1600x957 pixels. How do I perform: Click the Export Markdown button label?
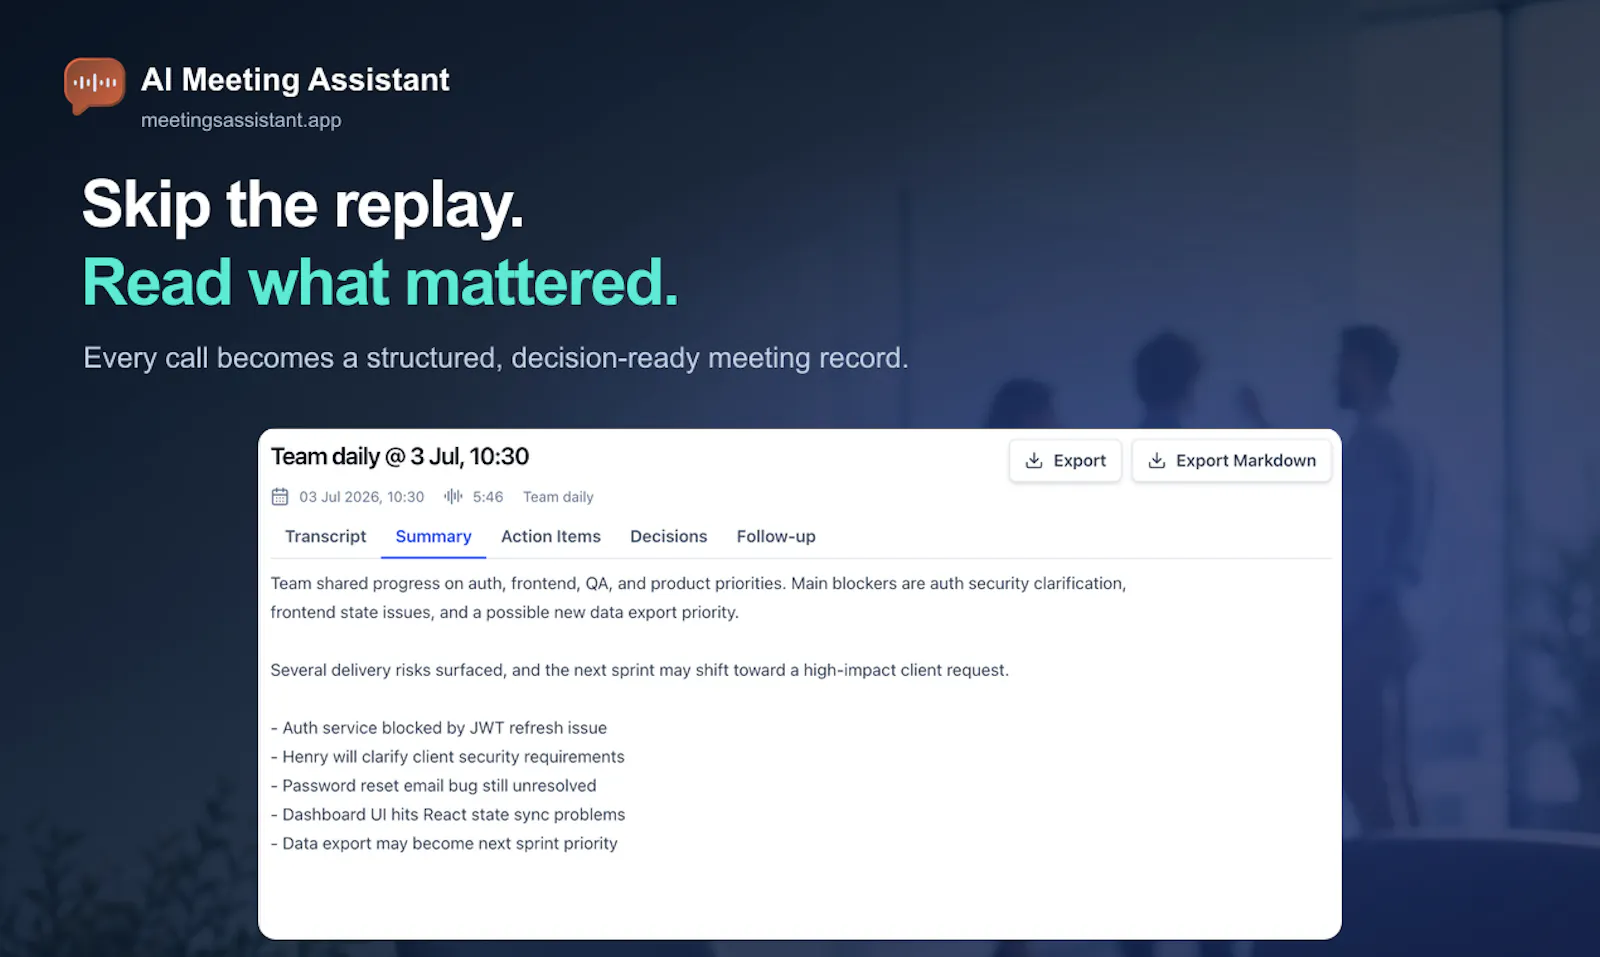pos(1246,461)
